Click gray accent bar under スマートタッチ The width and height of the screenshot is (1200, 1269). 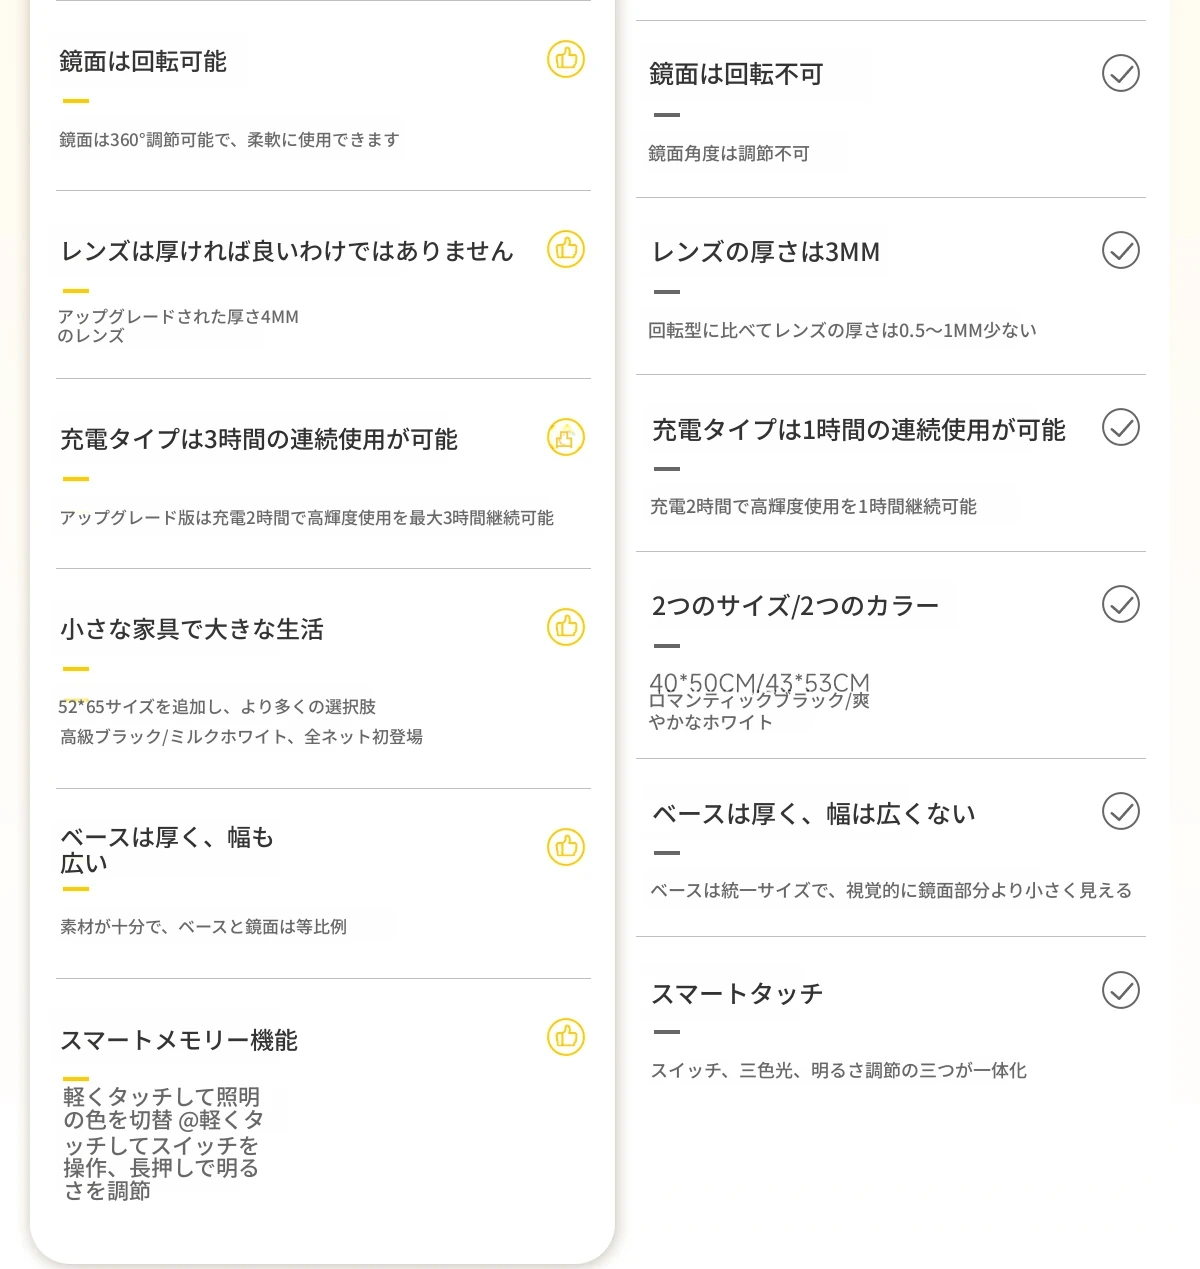pyautogui.click(x=666, y=1032)
